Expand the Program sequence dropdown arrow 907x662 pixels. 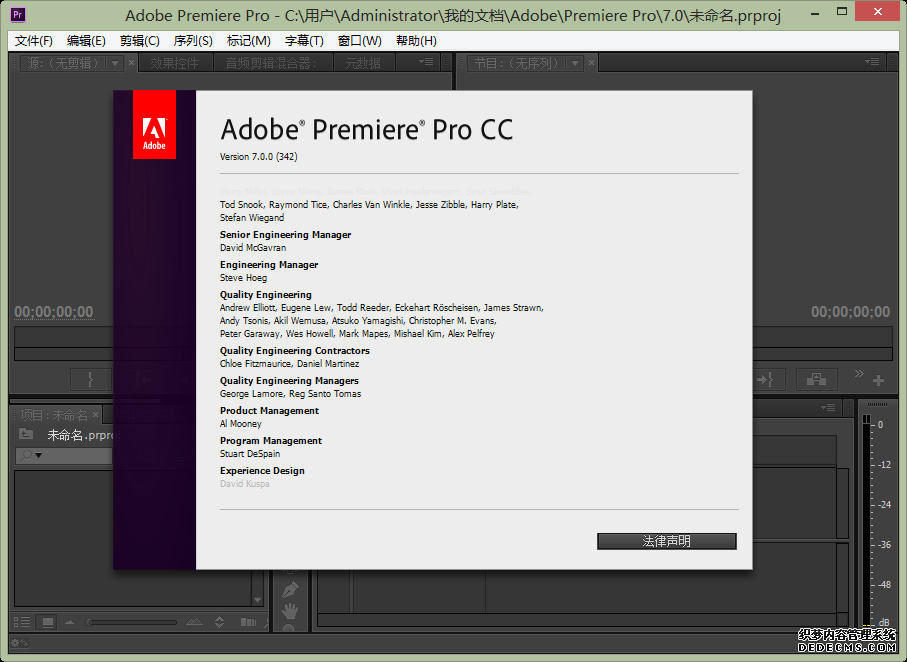(574, 63)
